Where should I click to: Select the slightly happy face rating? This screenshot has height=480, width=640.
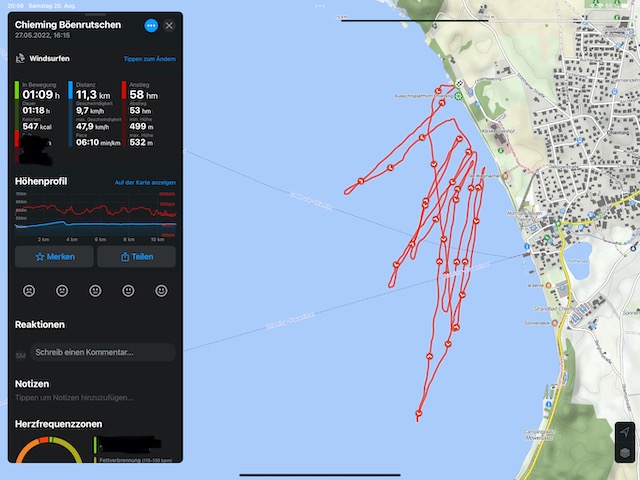click(x=128, y=291)
